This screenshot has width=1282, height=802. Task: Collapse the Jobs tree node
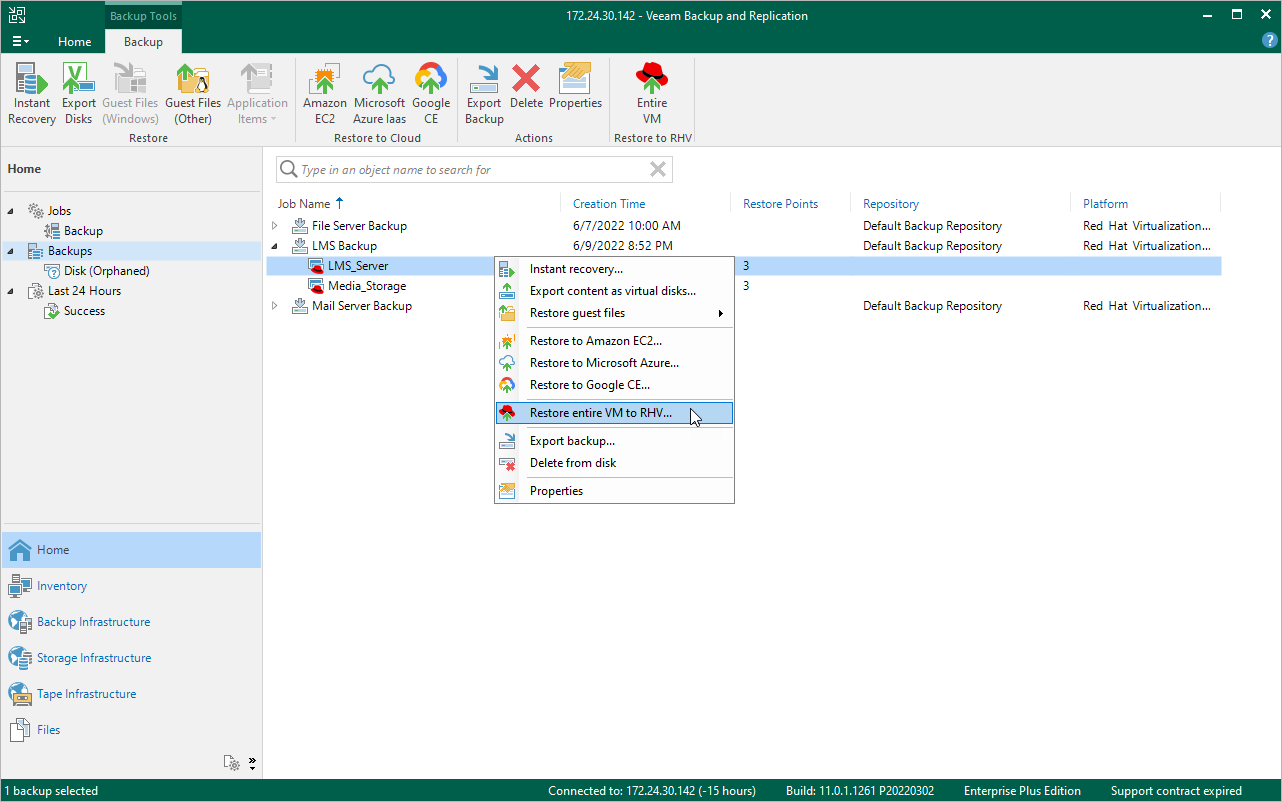[11, 211]
